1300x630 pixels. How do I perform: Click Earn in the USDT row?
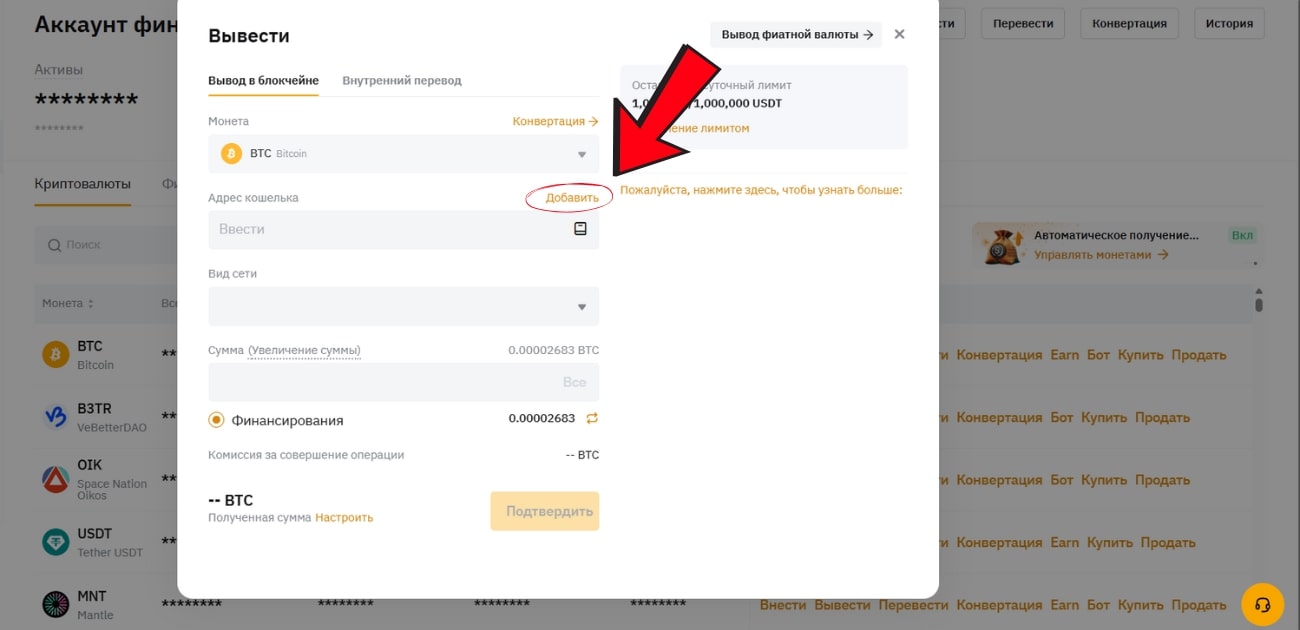point(1065,542)
